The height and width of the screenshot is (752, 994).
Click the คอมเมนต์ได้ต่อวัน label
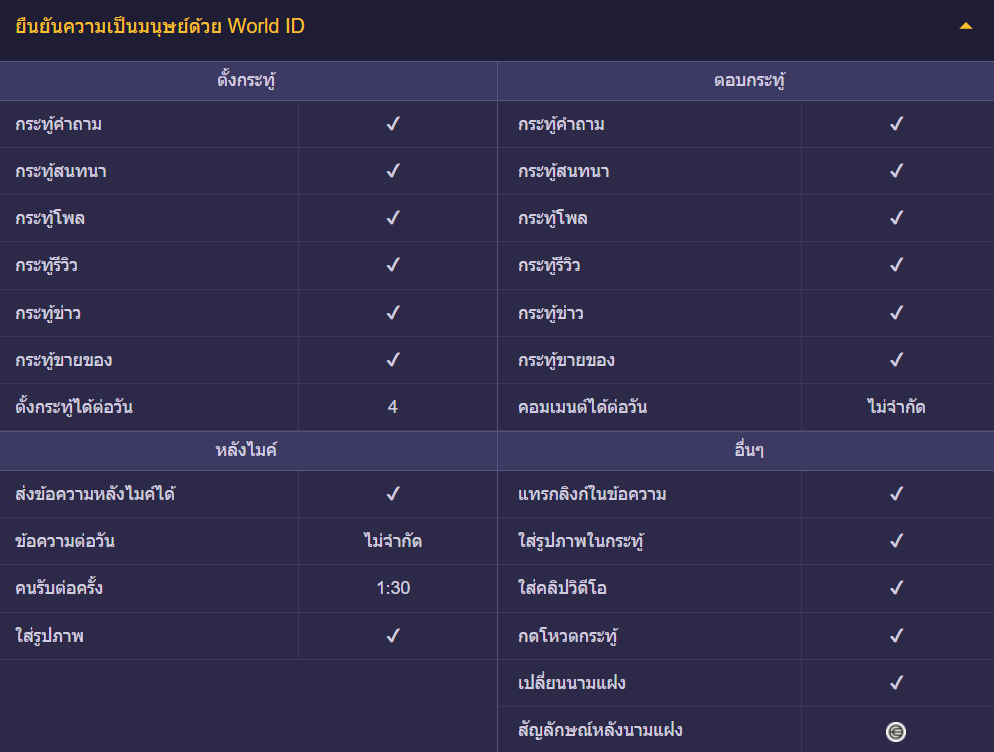[x=583, y=407]
